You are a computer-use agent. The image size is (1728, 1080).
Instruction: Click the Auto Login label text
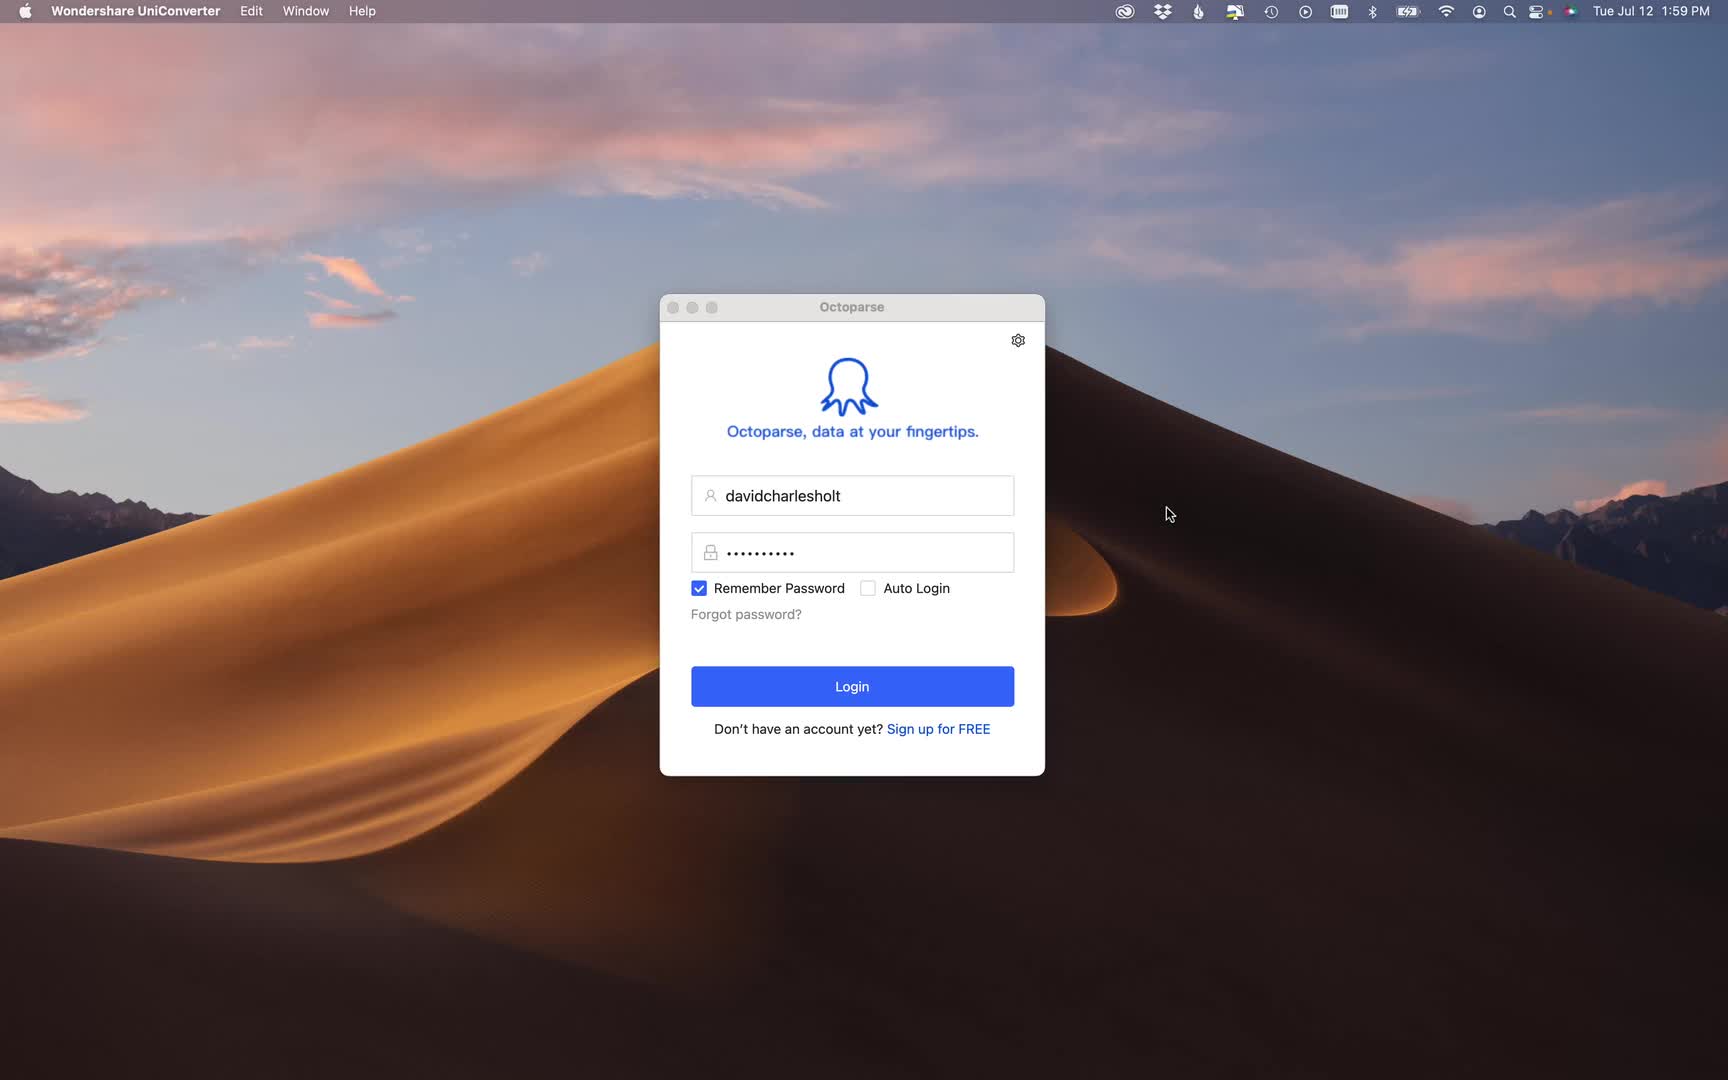pos(916,589)
